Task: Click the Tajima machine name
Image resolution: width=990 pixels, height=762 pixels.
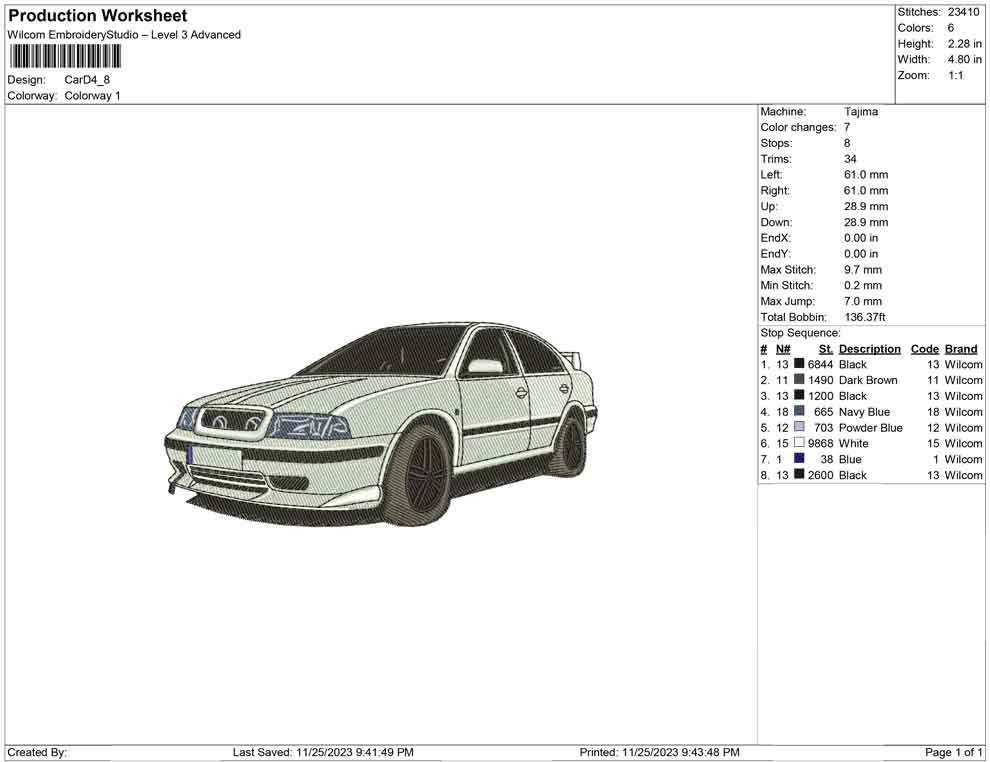Action: coord(861,111)
